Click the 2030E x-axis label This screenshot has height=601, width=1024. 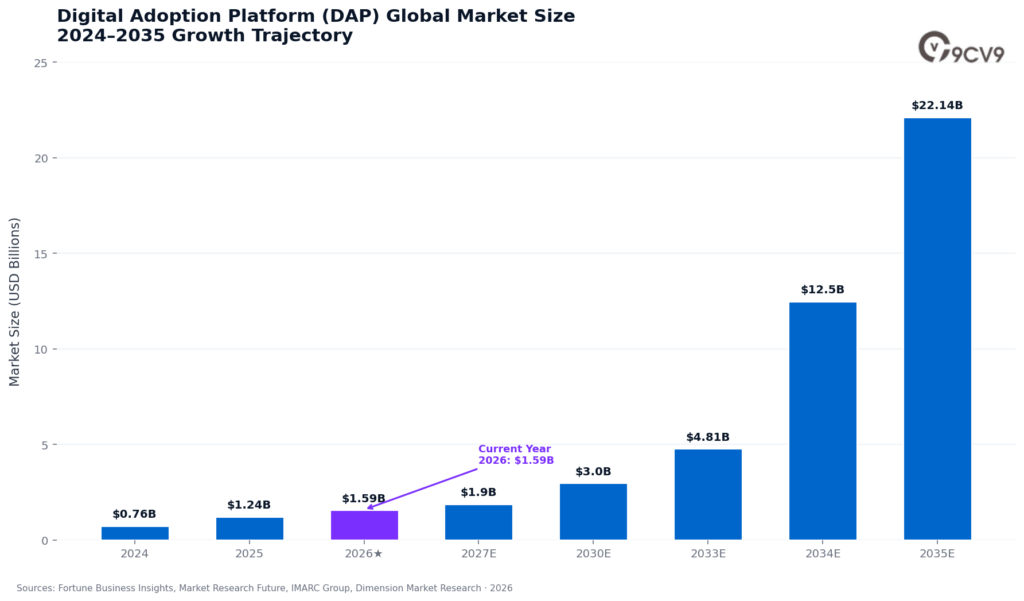[x=593, y=554]
